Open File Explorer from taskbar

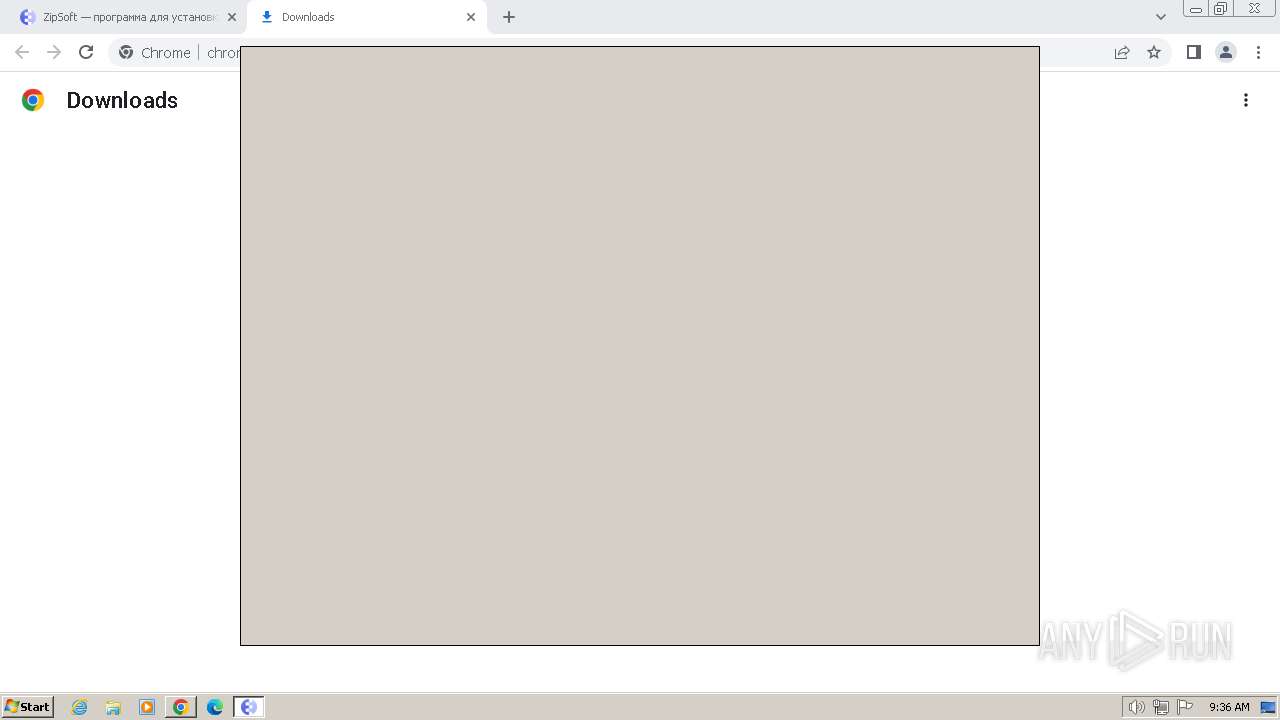pos(113,707)
